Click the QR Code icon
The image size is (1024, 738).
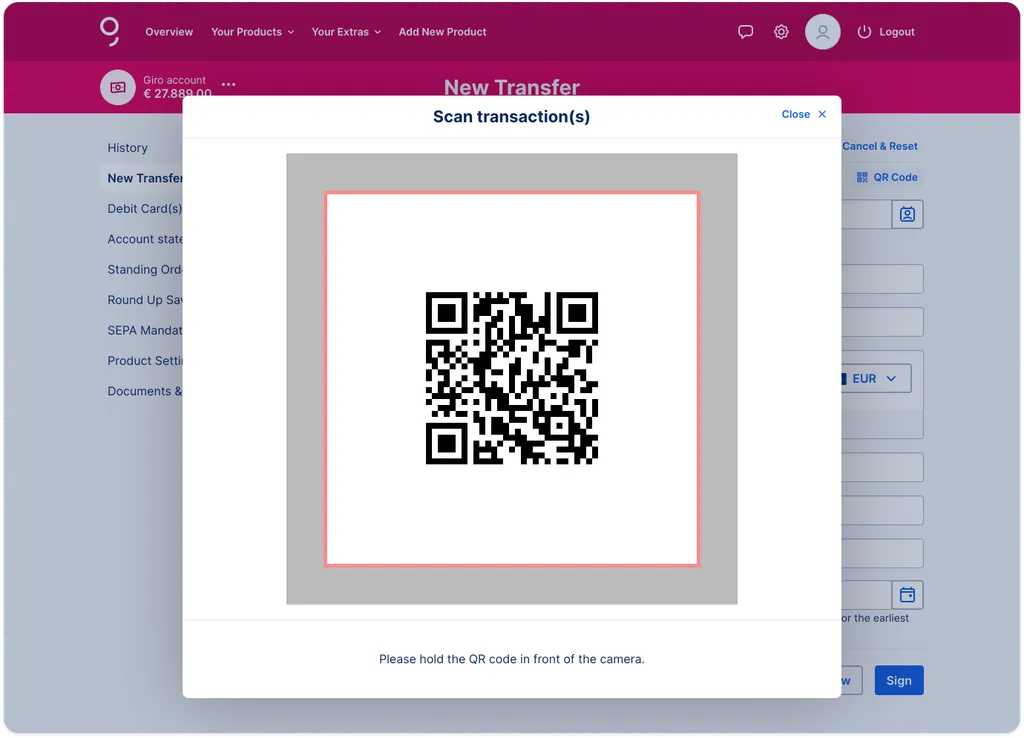[862, 177]
